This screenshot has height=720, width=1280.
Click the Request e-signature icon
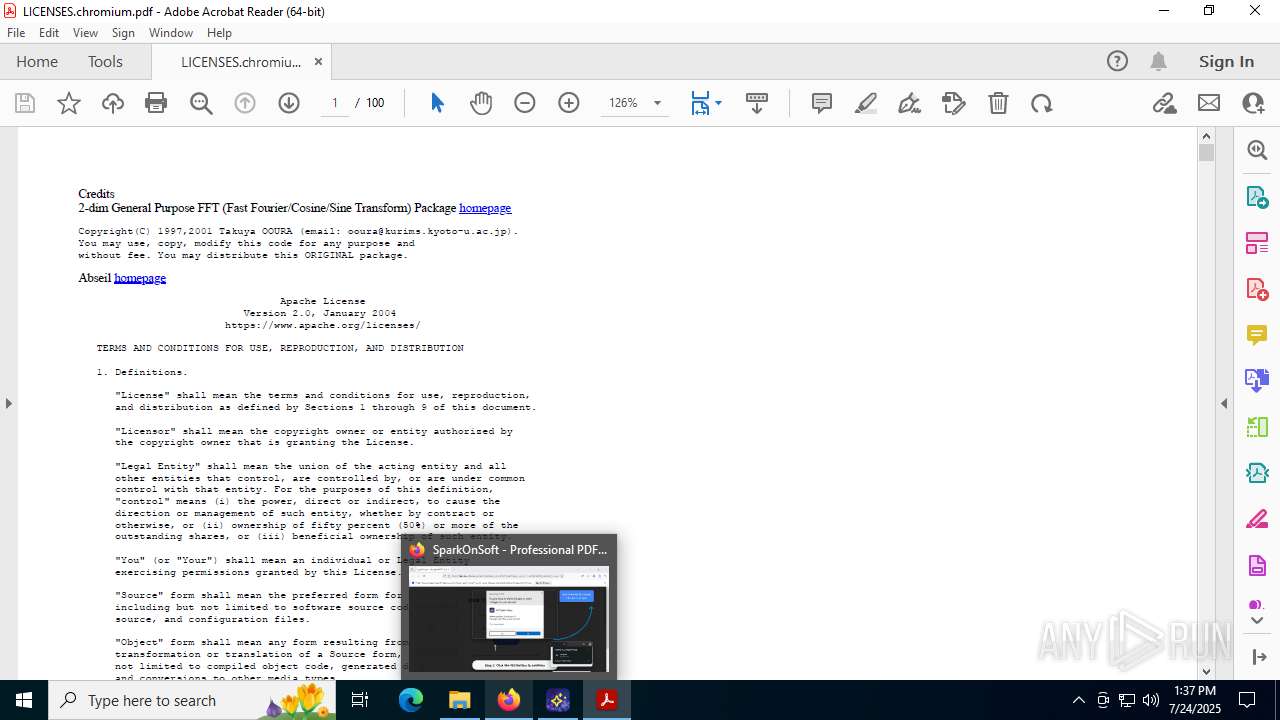(x=954, y=103)
